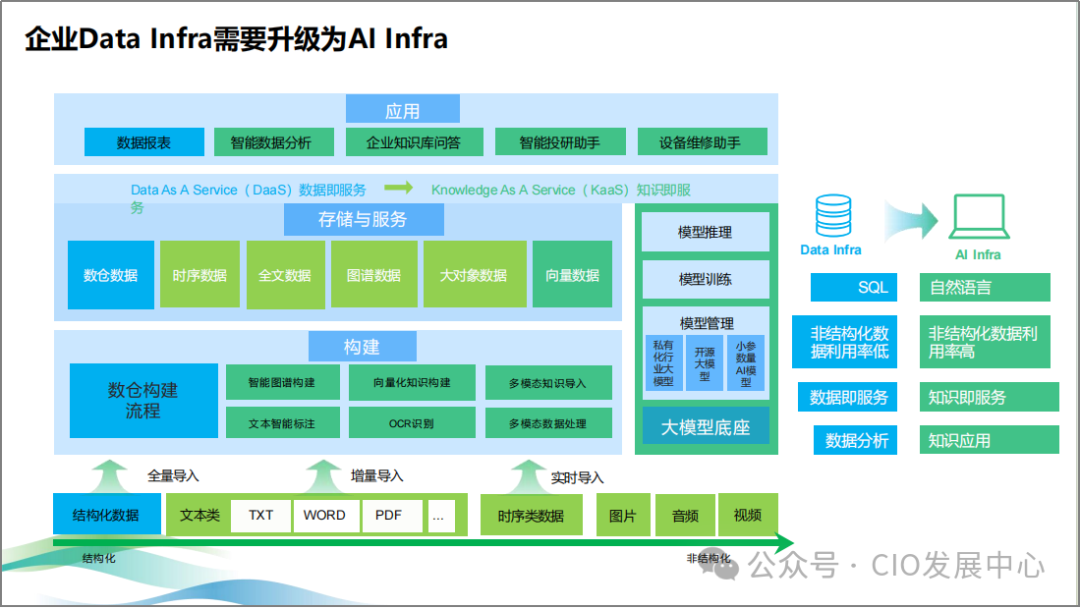This screenshot has width=1080, height=608.
Task: Select the 视频 box
Action: click(748, 514)
